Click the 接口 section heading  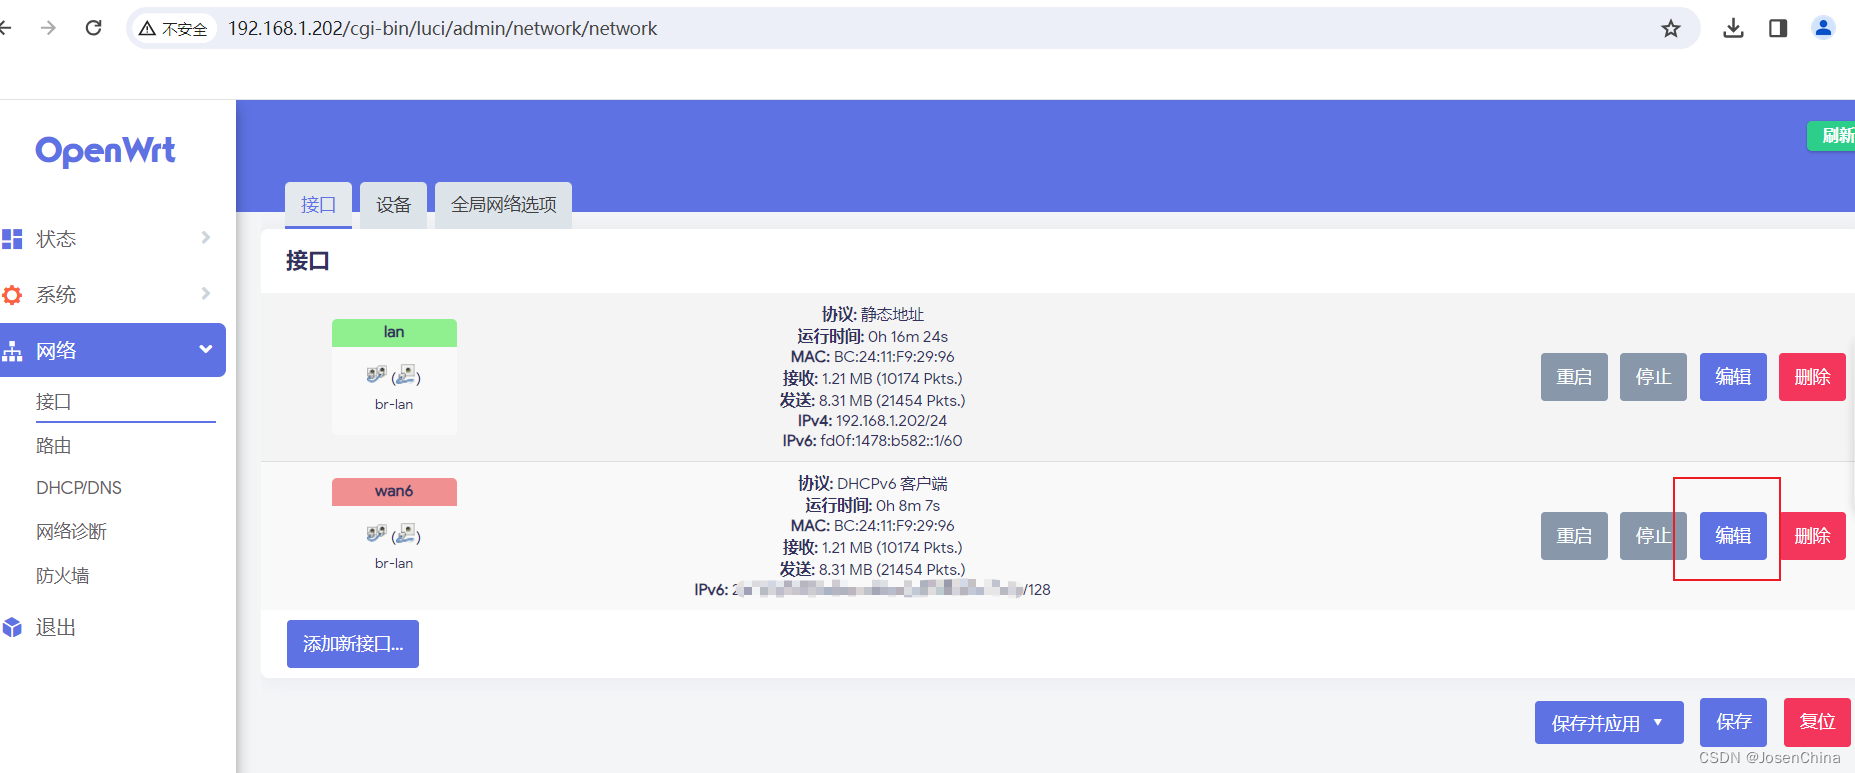(x=307, y=261)
